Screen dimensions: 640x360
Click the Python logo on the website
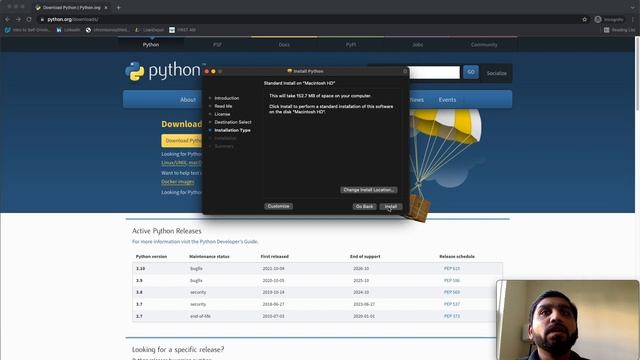point(163,71)
